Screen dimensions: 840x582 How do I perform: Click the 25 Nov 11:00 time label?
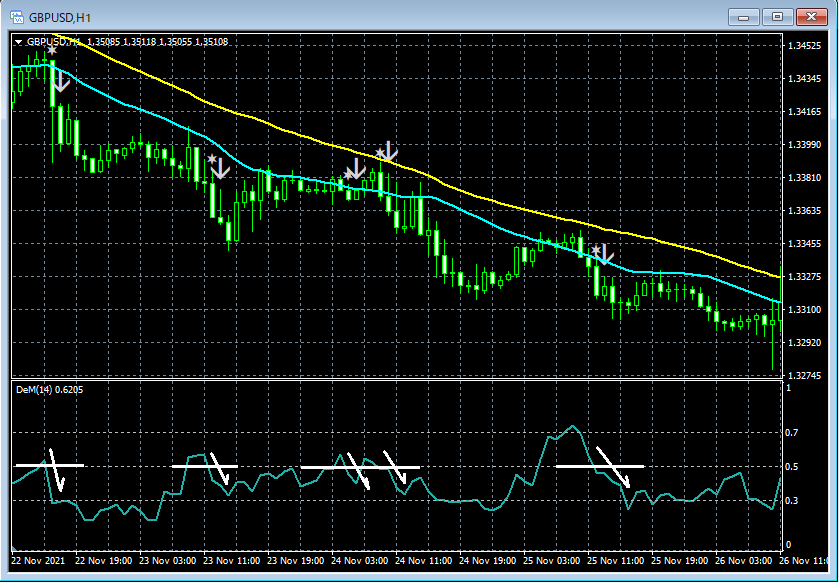616,561
